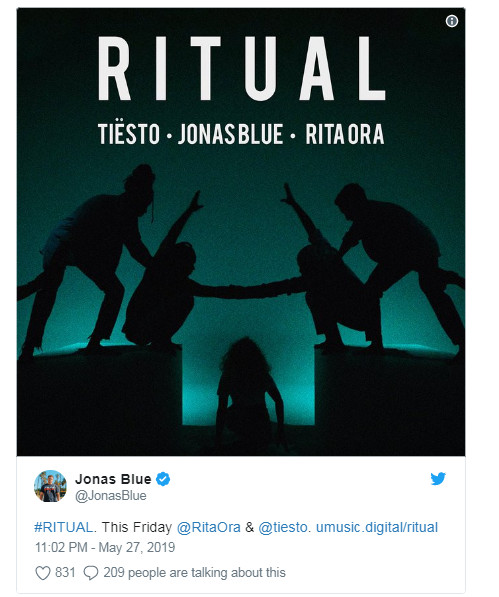The width and height of the screenshot is (499, 597).
Task: Click the 831 likes count
Action: [65, 572]
